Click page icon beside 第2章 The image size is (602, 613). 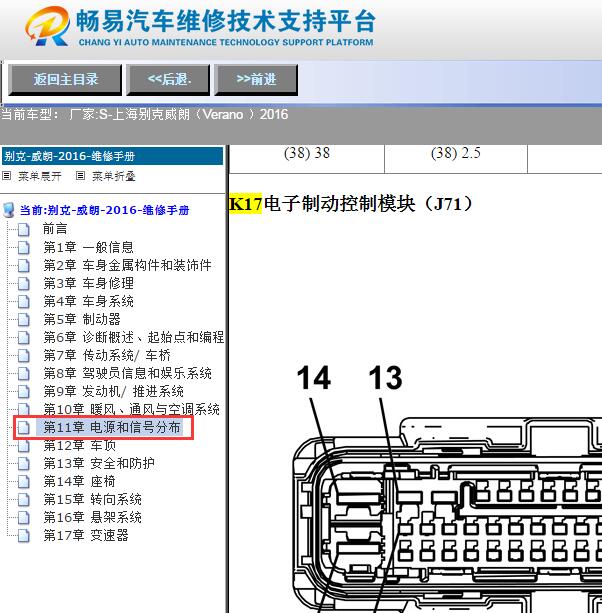click(23, 265)
